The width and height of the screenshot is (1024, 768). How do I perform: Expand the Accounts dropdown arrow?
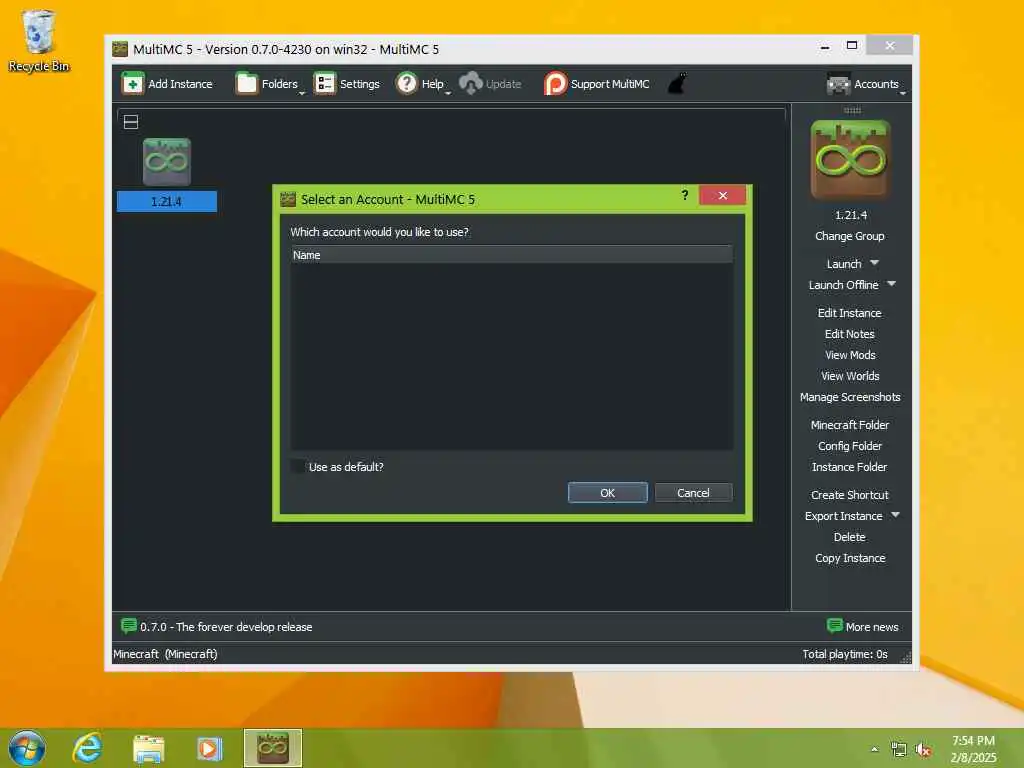click(903, 93)
